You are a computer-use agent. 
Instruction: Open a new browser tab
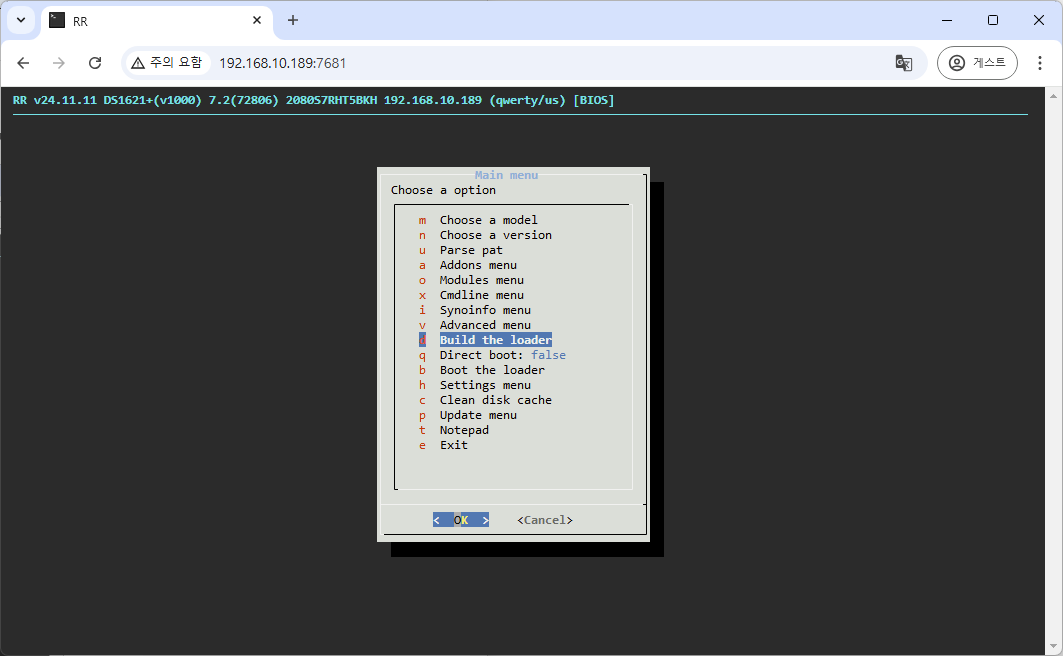(x=293, y=20)
